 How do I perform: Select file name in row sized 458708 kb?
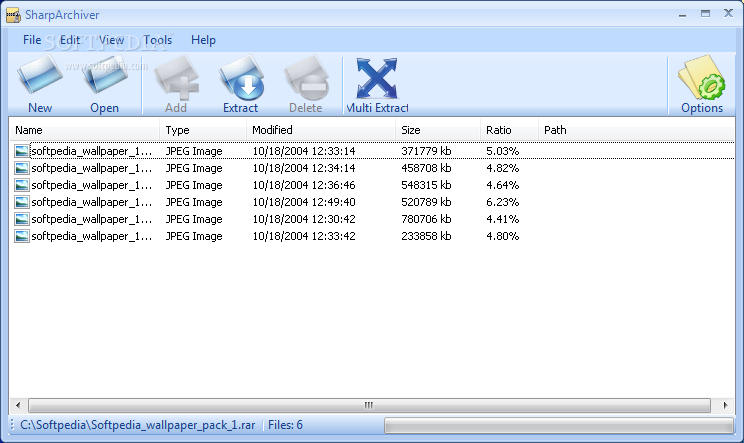92,168
